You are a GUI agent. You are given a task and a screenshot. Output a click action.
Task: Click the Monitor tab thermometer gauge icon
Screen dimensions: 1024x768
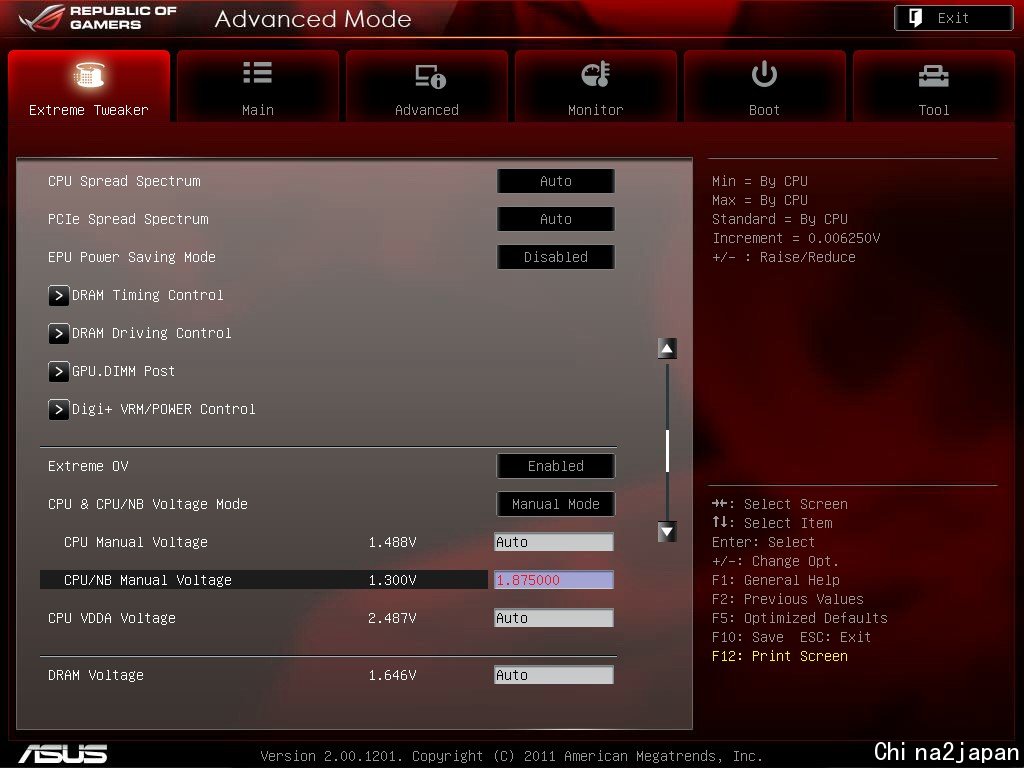pos(596,74)
